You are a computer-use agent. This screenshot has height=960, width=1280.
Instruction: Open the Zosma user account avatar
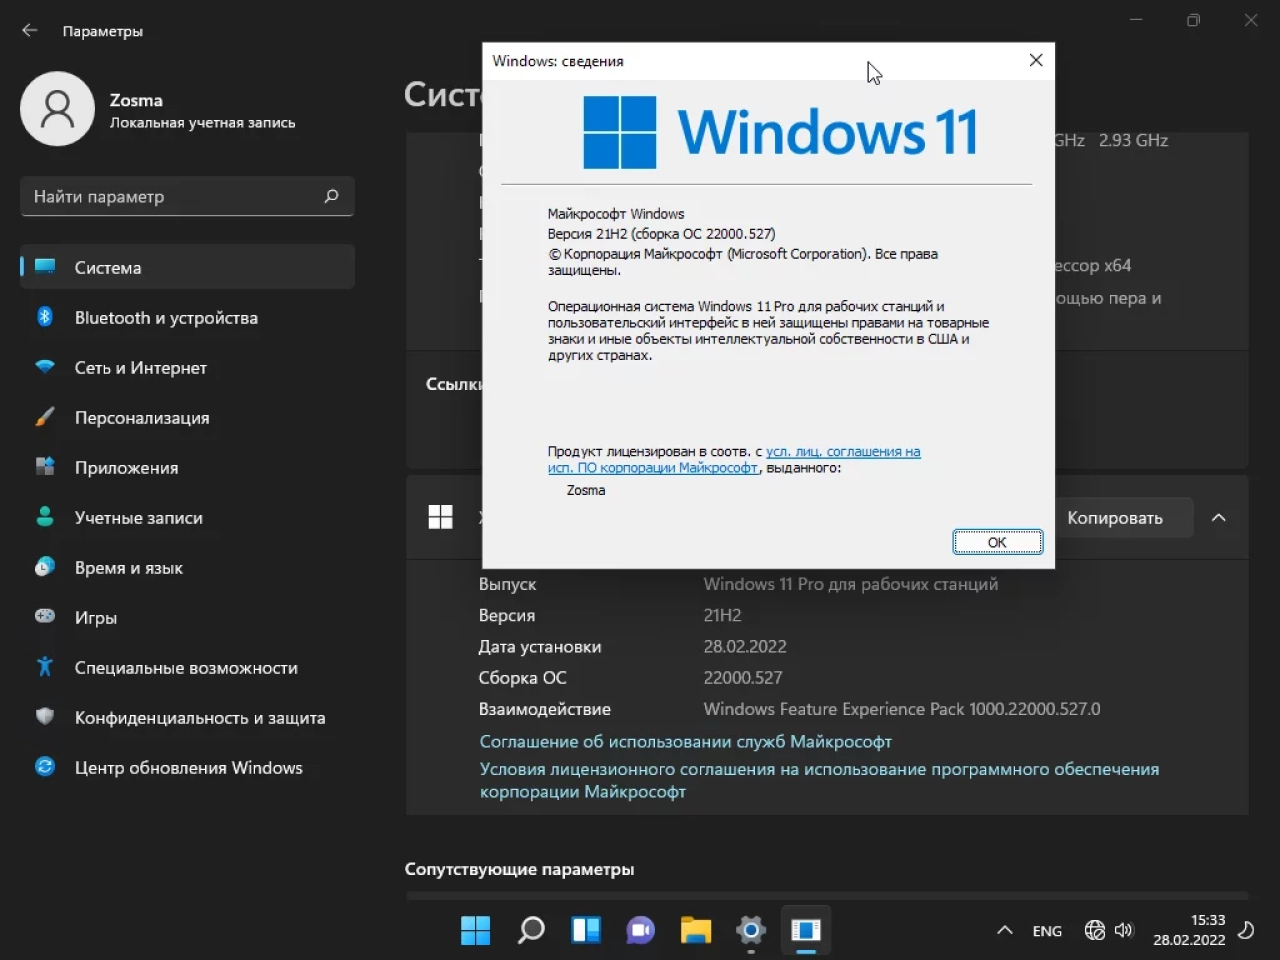point(57,109)
